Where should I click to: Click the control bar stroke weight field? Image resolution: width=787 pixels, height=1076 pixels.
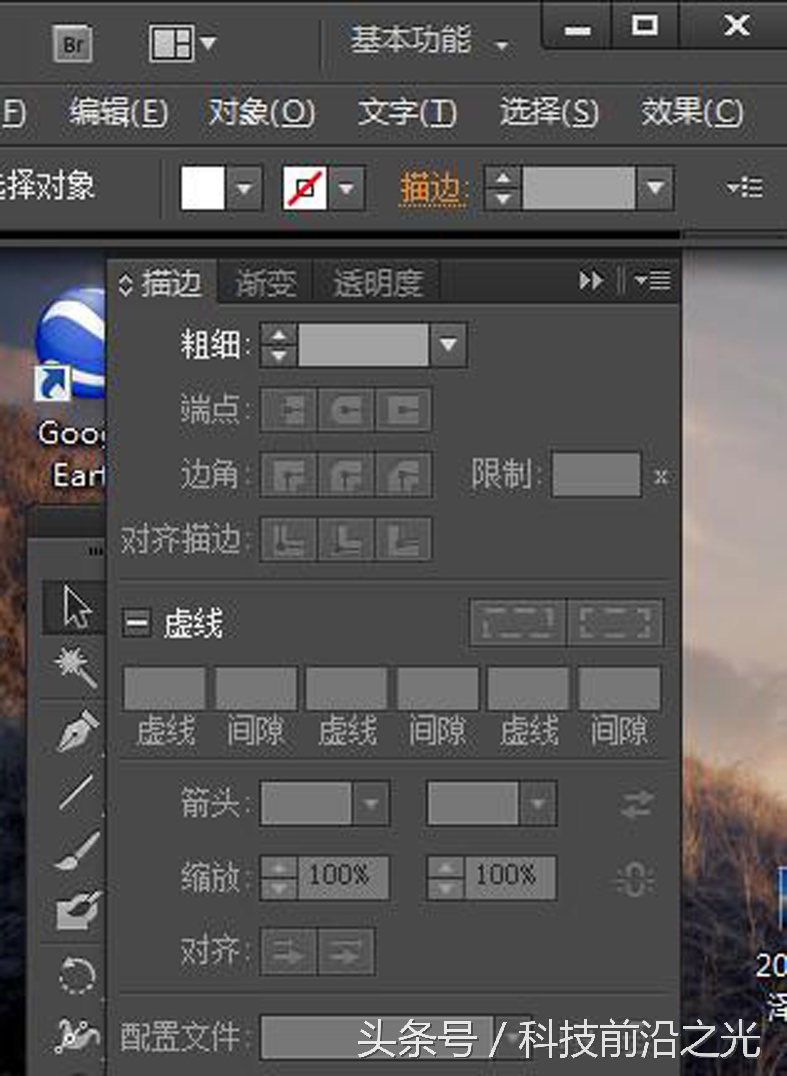(578, 188)
